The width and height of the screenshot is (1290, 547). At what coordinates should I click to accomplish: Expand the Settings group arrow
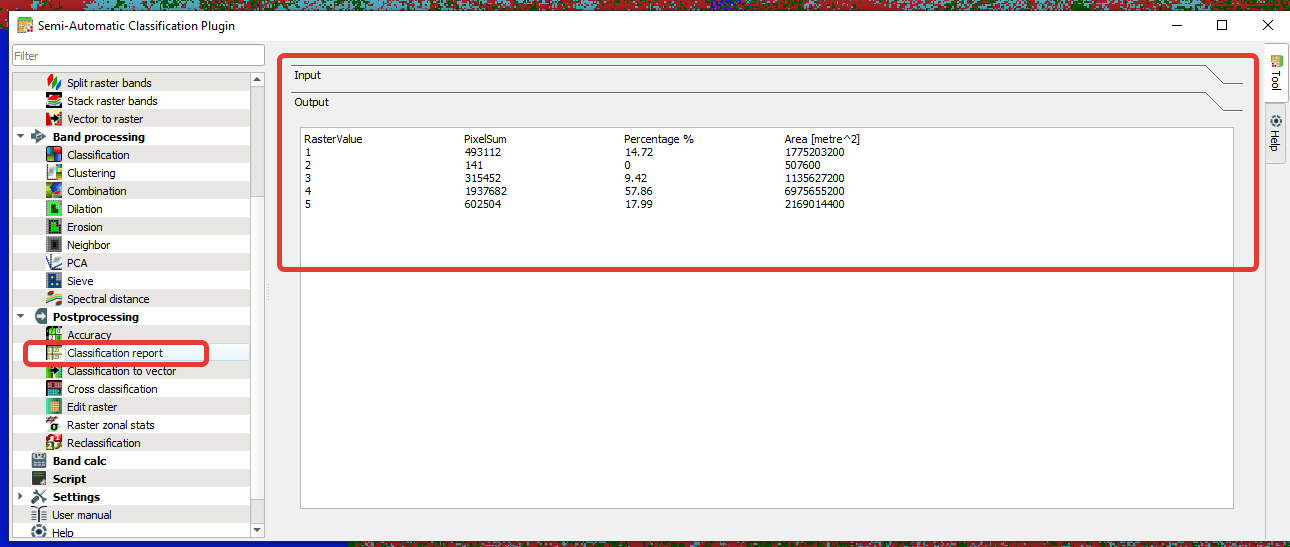tap(21, 497)
